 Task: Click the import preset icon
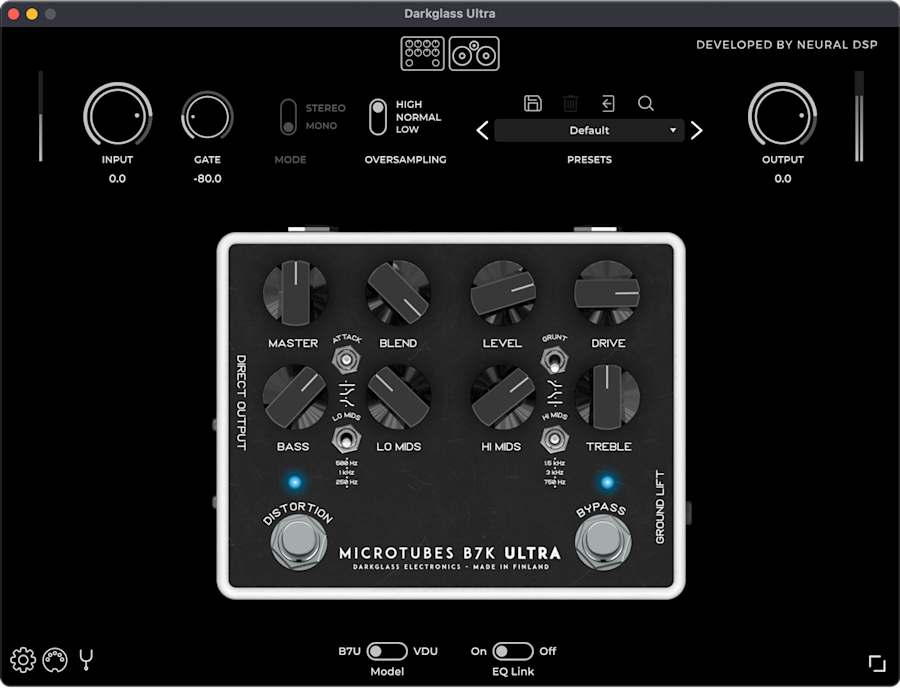(608, 103)
